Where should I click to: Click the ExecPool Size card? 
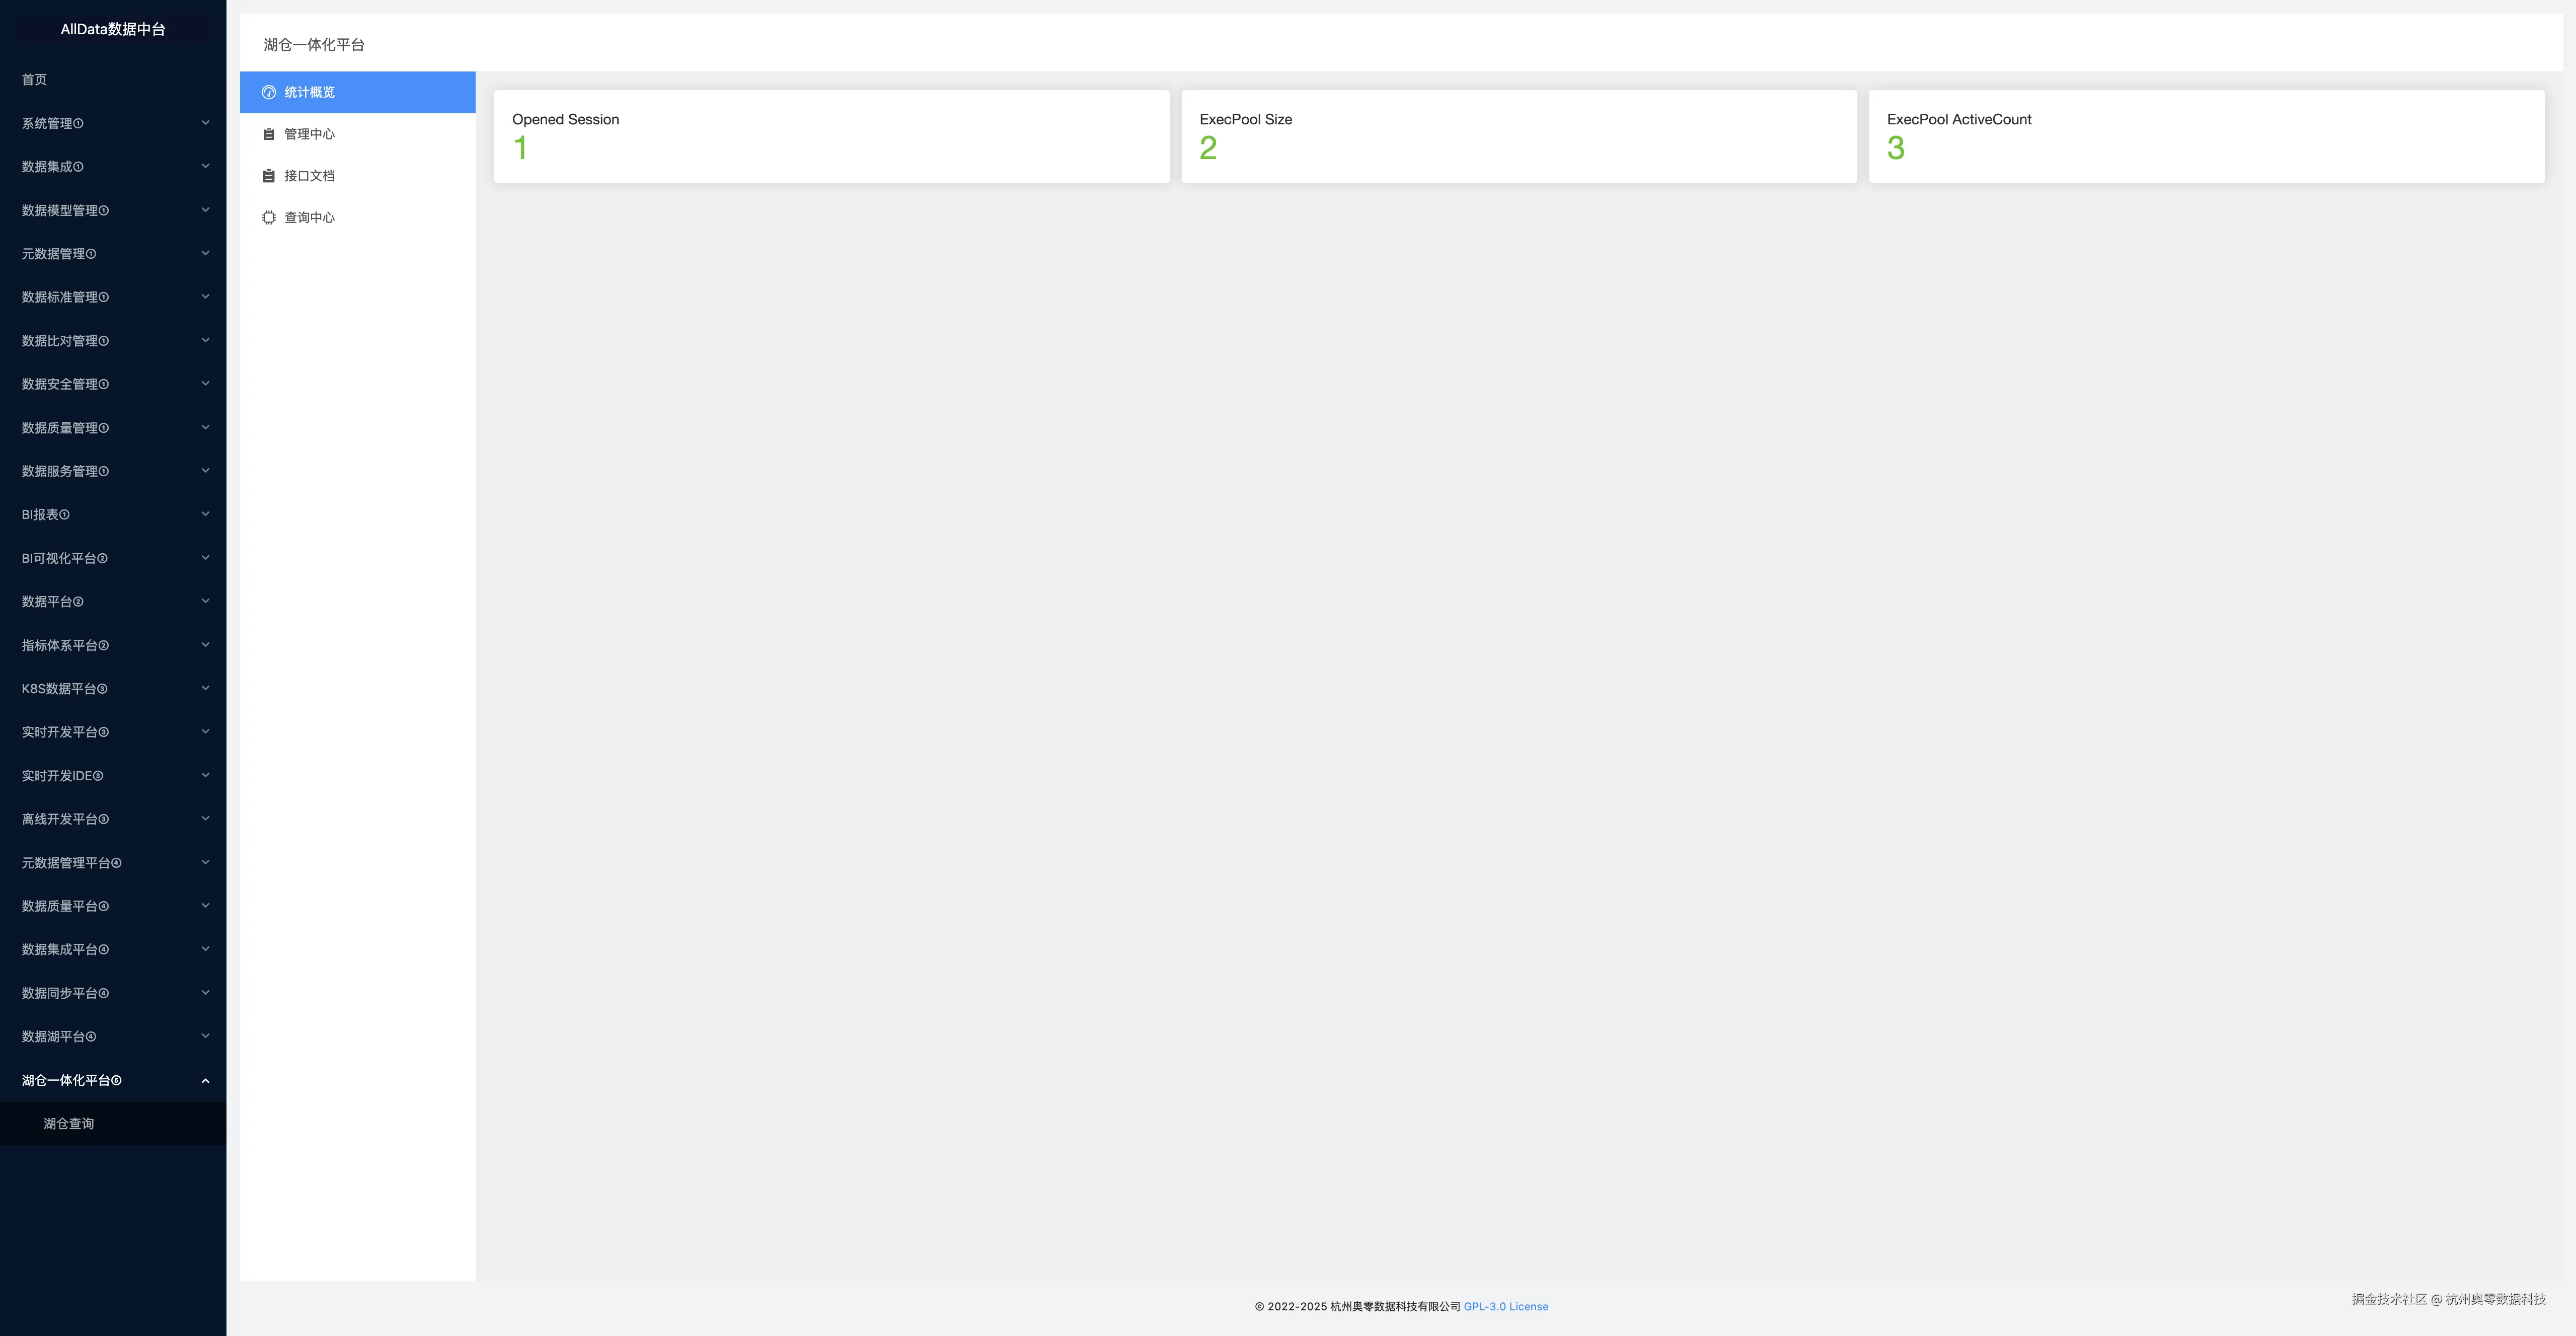click(x=1519, y=136)
